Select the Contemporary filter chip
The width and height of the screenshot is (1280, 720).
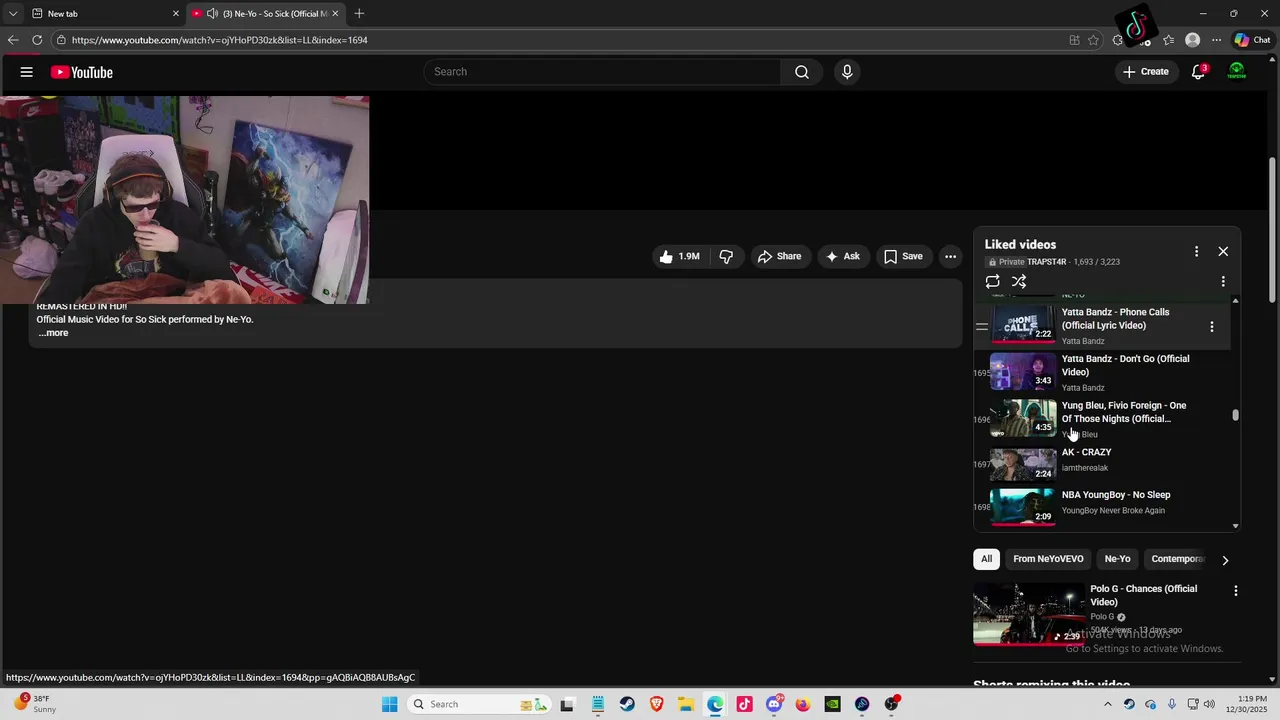click(x=1178, y=559)
